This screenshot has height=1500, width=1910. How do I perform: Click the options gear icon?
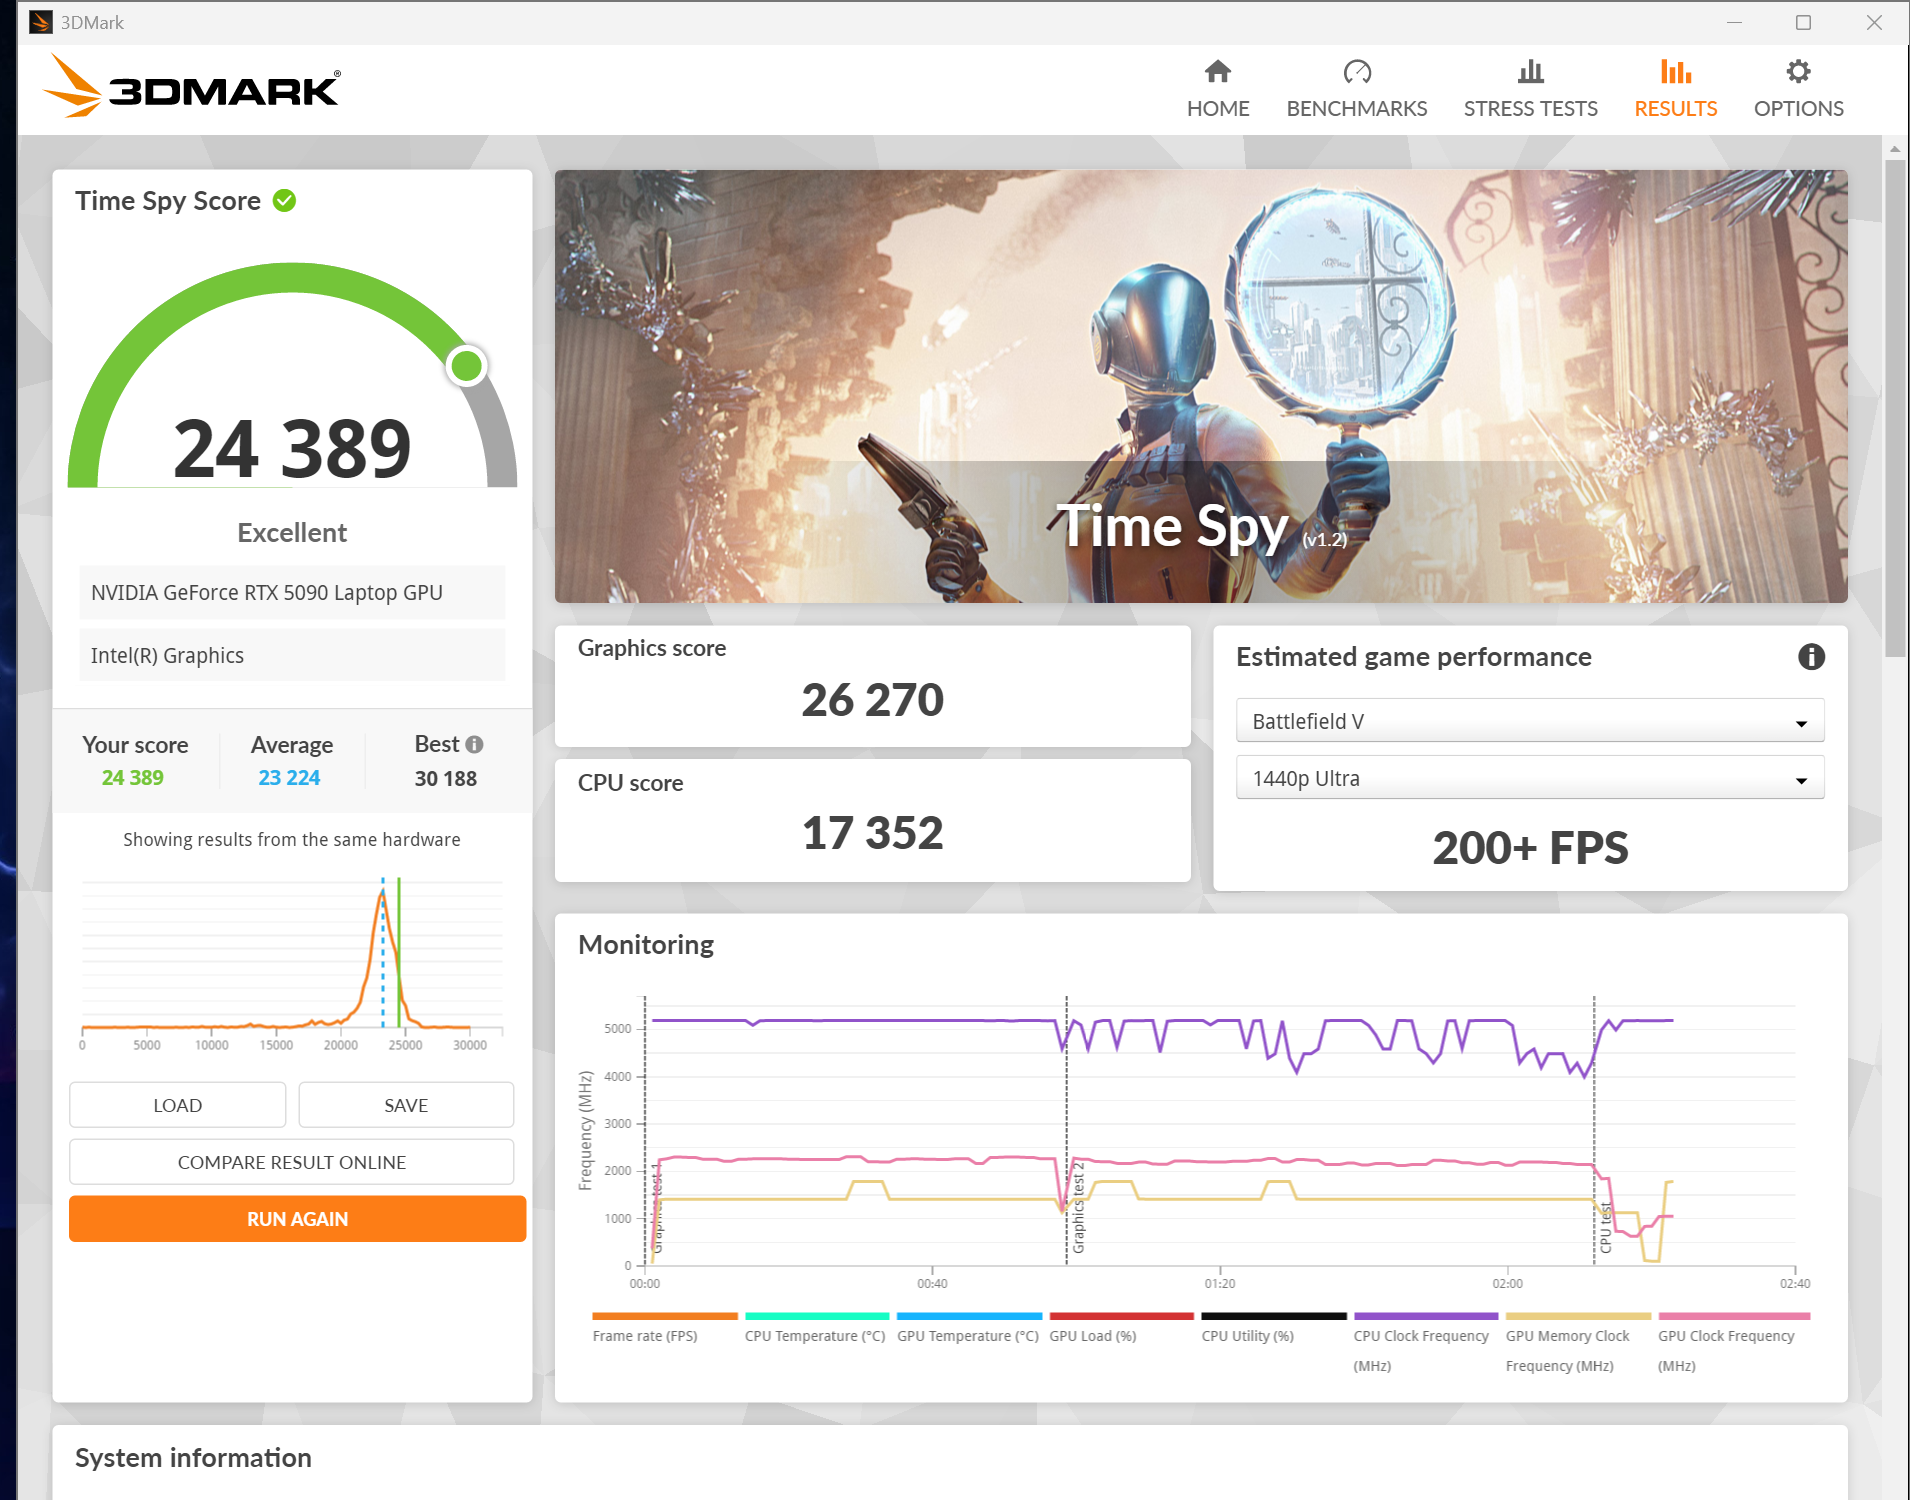coord(1798,71)
